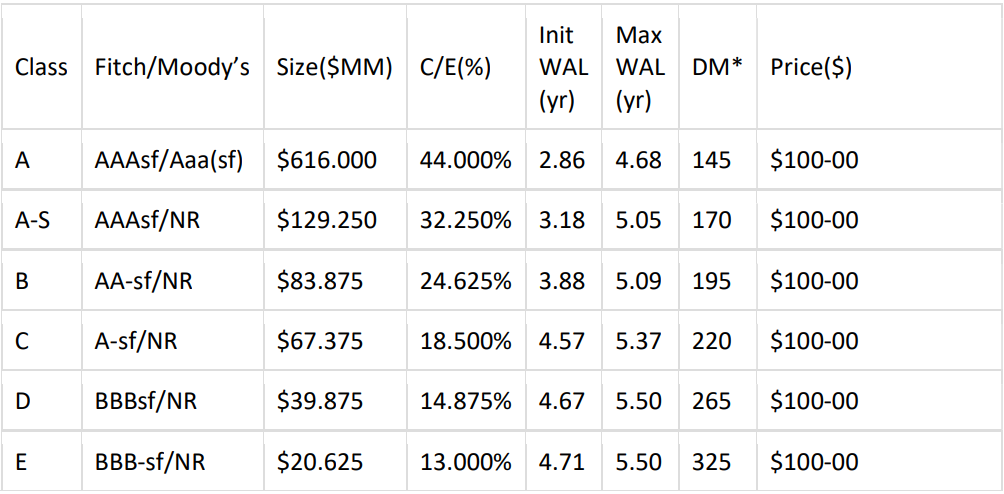
Task: Click the Class column header
Action: [42, 68]
